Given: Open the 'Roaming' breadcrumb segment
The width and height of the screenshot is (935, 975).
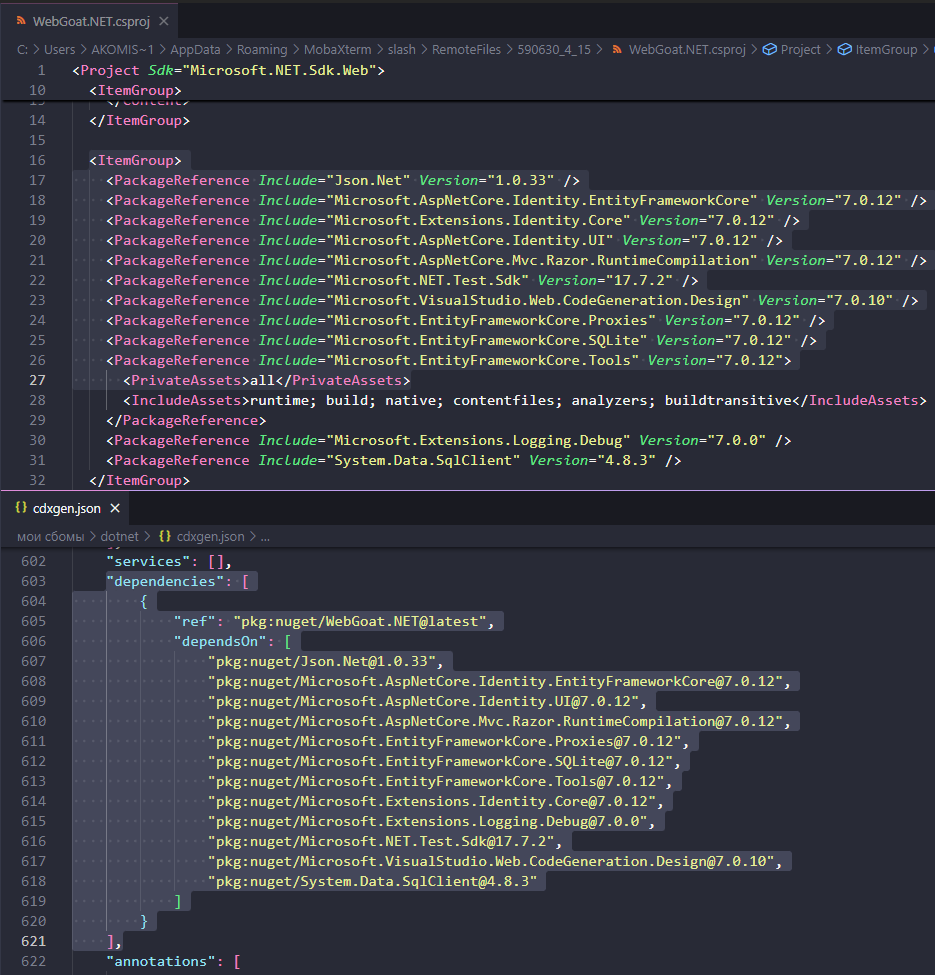Looking at the screenshot, I should point(262,50).
